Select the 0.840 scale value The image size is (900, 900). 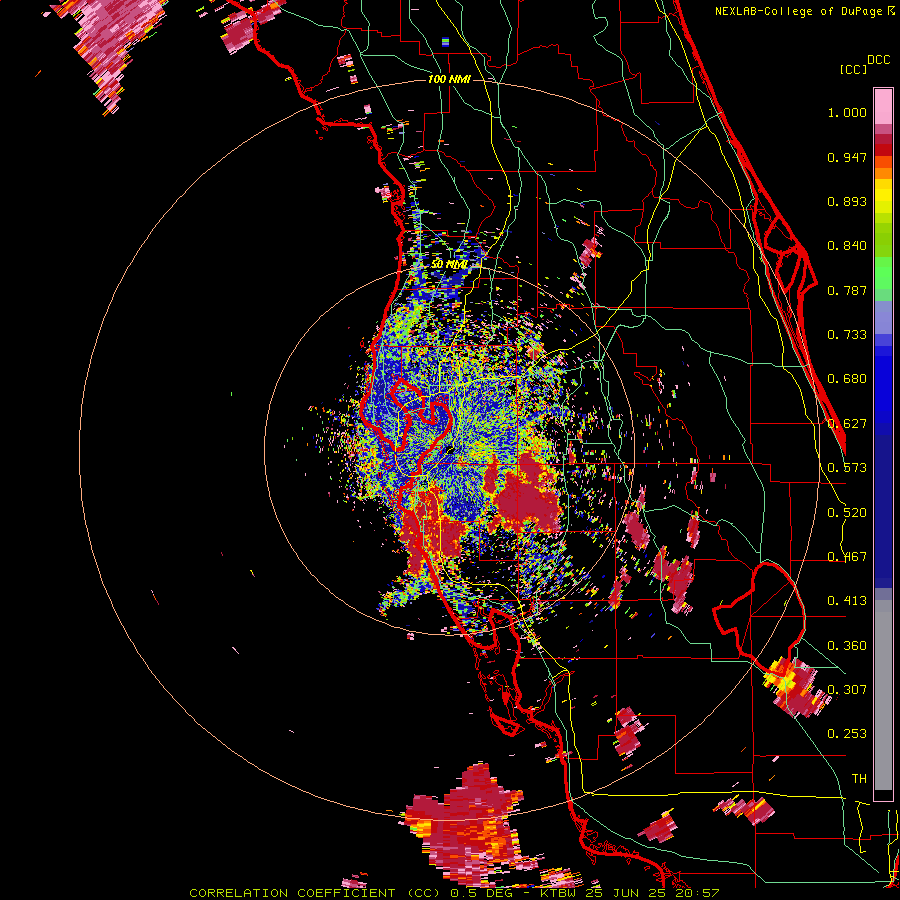[847, 246]
